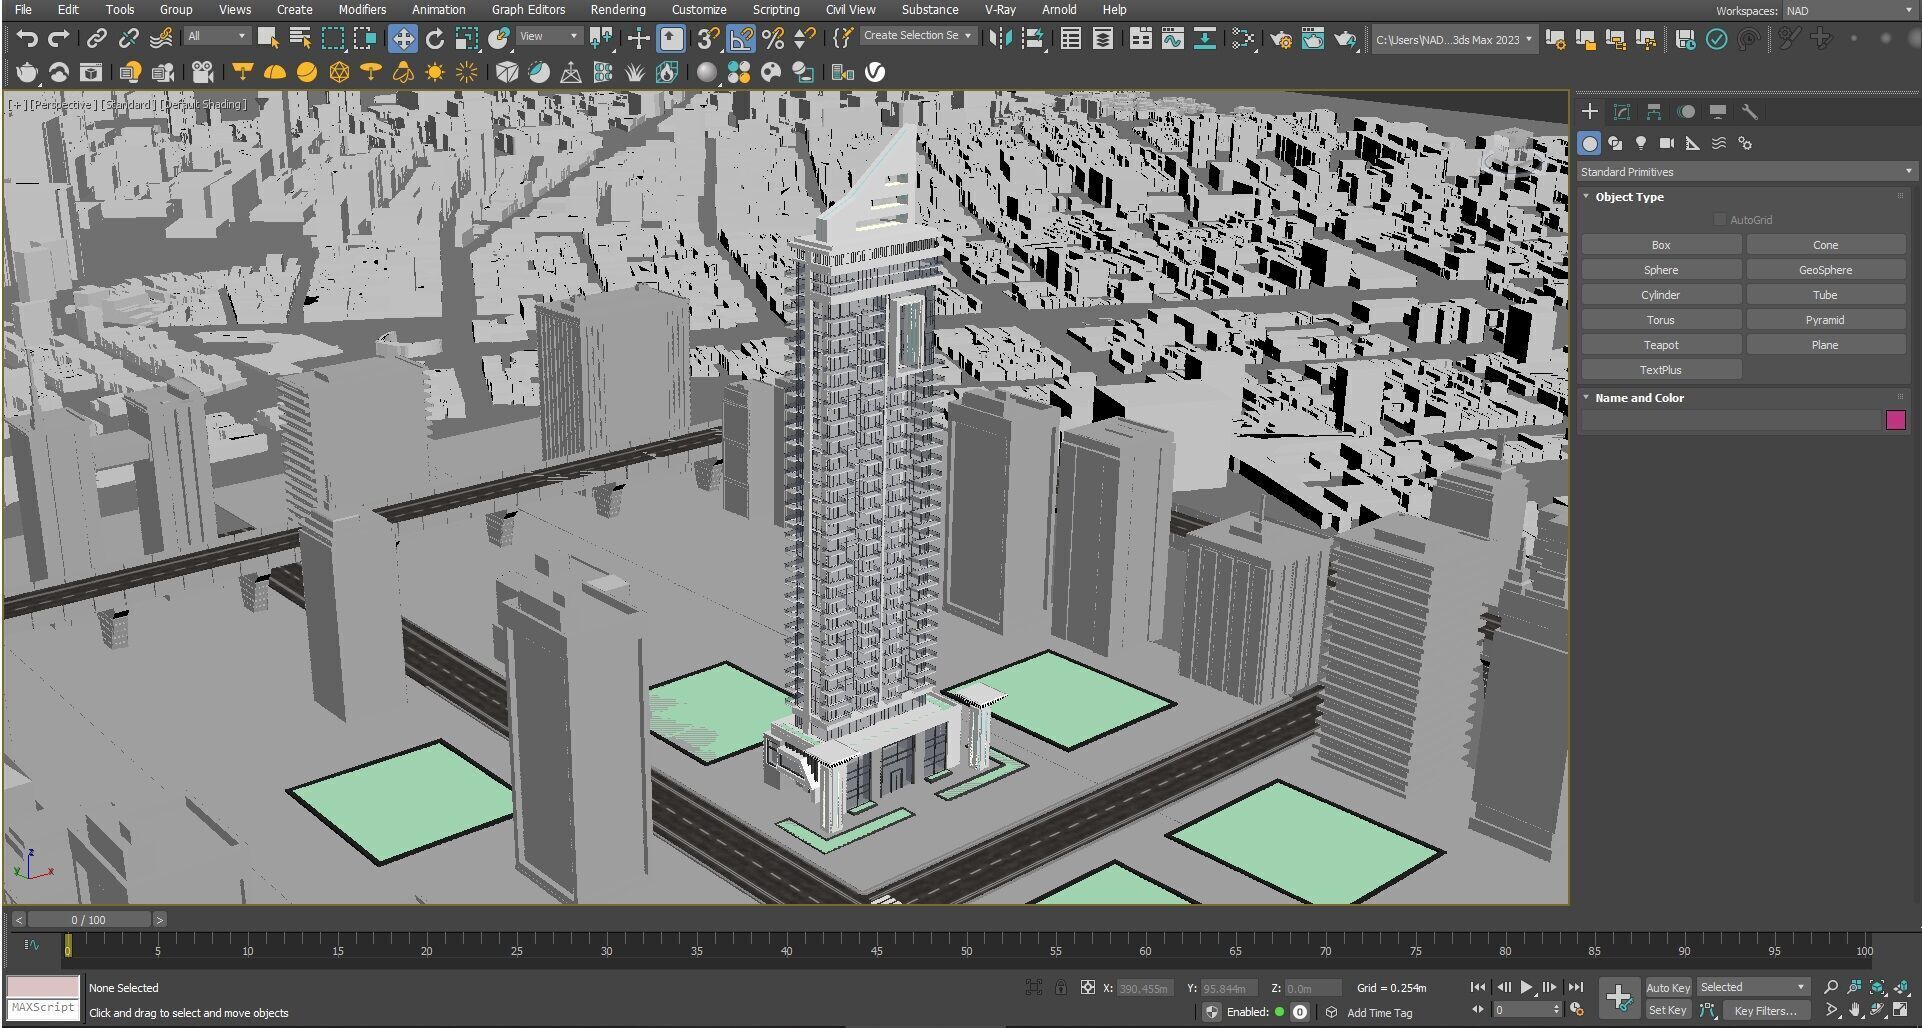Viewport: 1922px width, 1028px height.
Task: Toggle Absolute/Offset transform type-in mode
Action: pyautogui.click(x=1088, y=987)
